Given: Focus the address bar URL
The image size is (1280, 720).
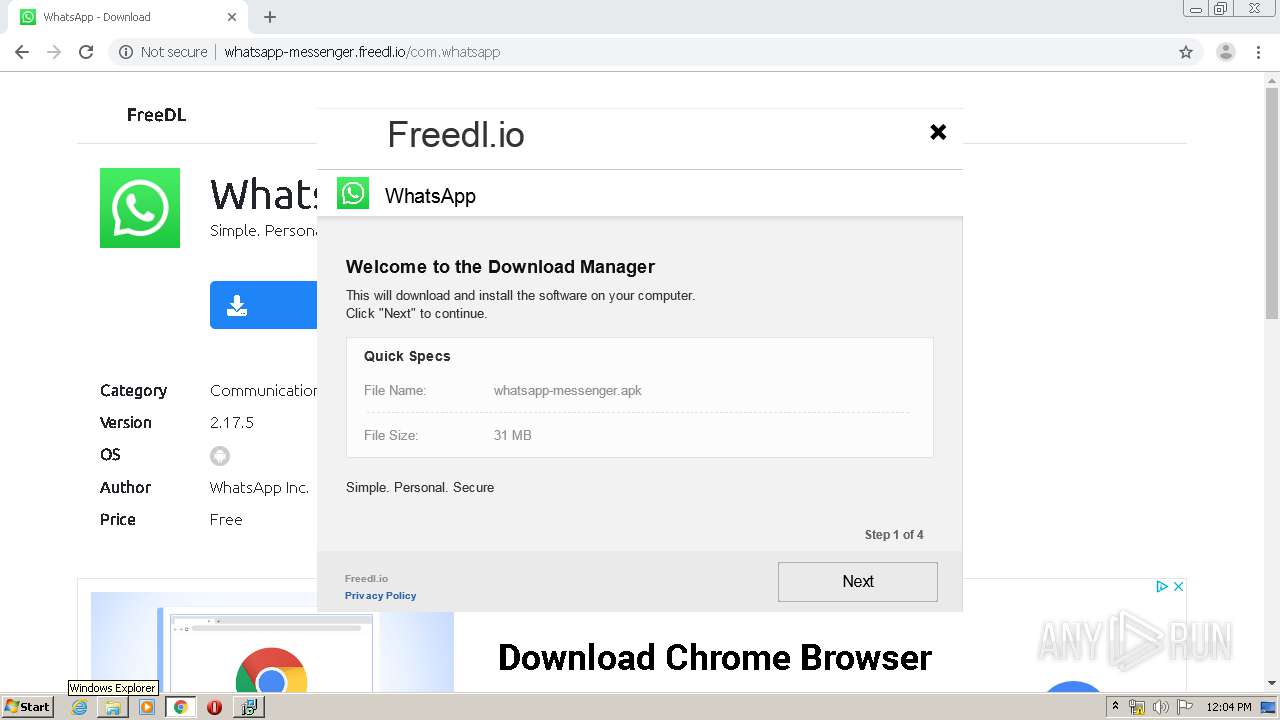Looking at the screenshot, I should point(362,52).
